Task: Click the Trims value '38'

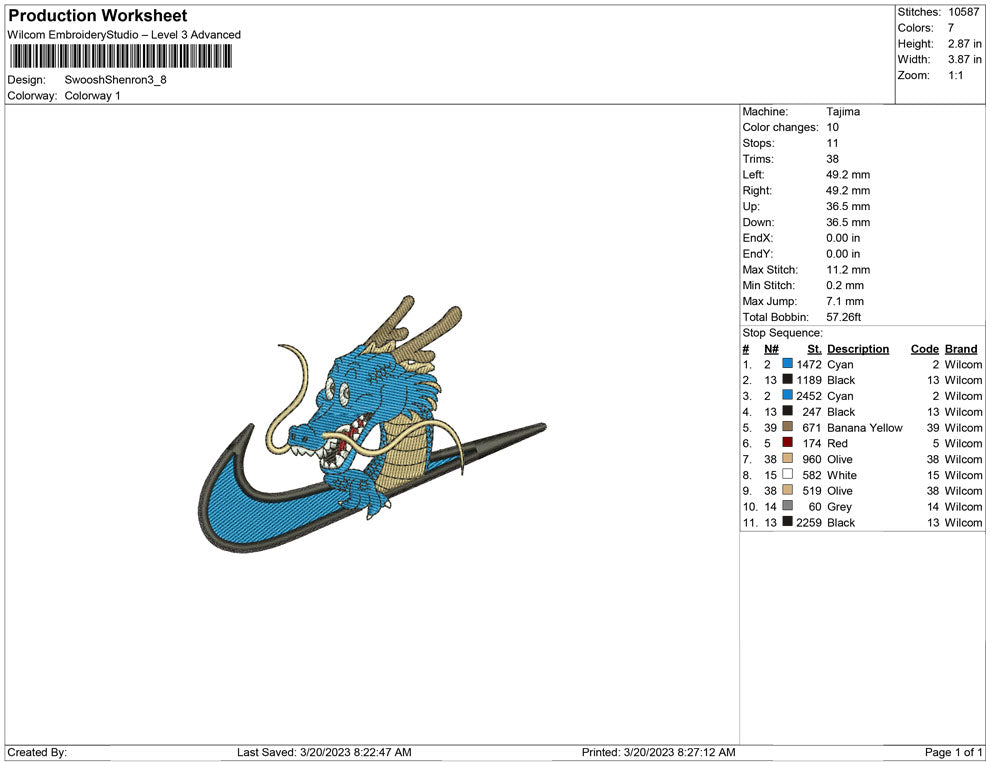Action: pos(832,159)
